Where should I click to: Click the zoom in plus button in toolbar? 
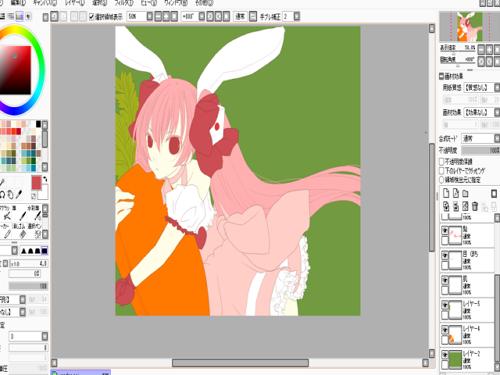tap(166, 16)
